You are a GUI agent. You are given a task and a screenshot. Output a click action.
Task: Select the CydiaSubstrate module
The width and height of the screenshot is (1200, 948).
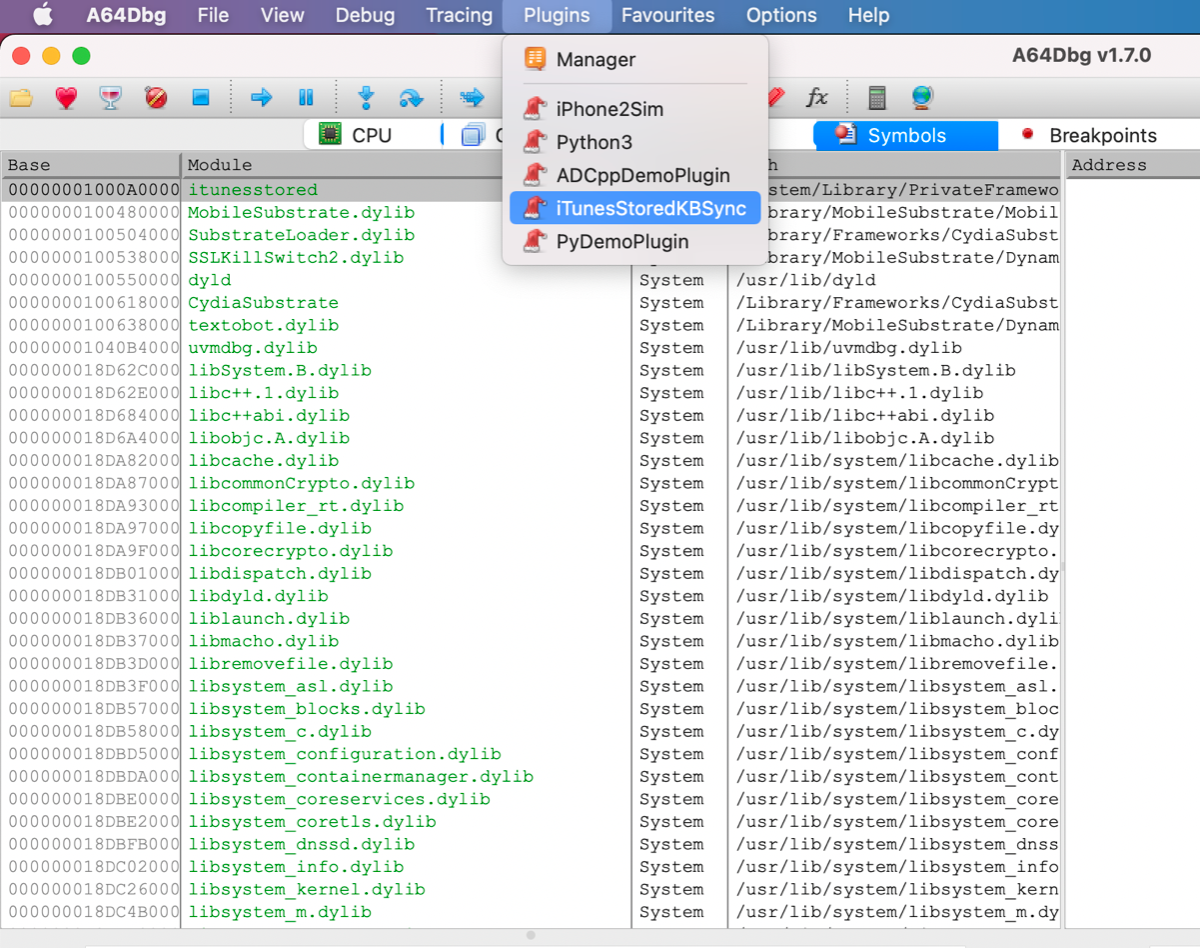pyautogui.click(x=263, y=302)
